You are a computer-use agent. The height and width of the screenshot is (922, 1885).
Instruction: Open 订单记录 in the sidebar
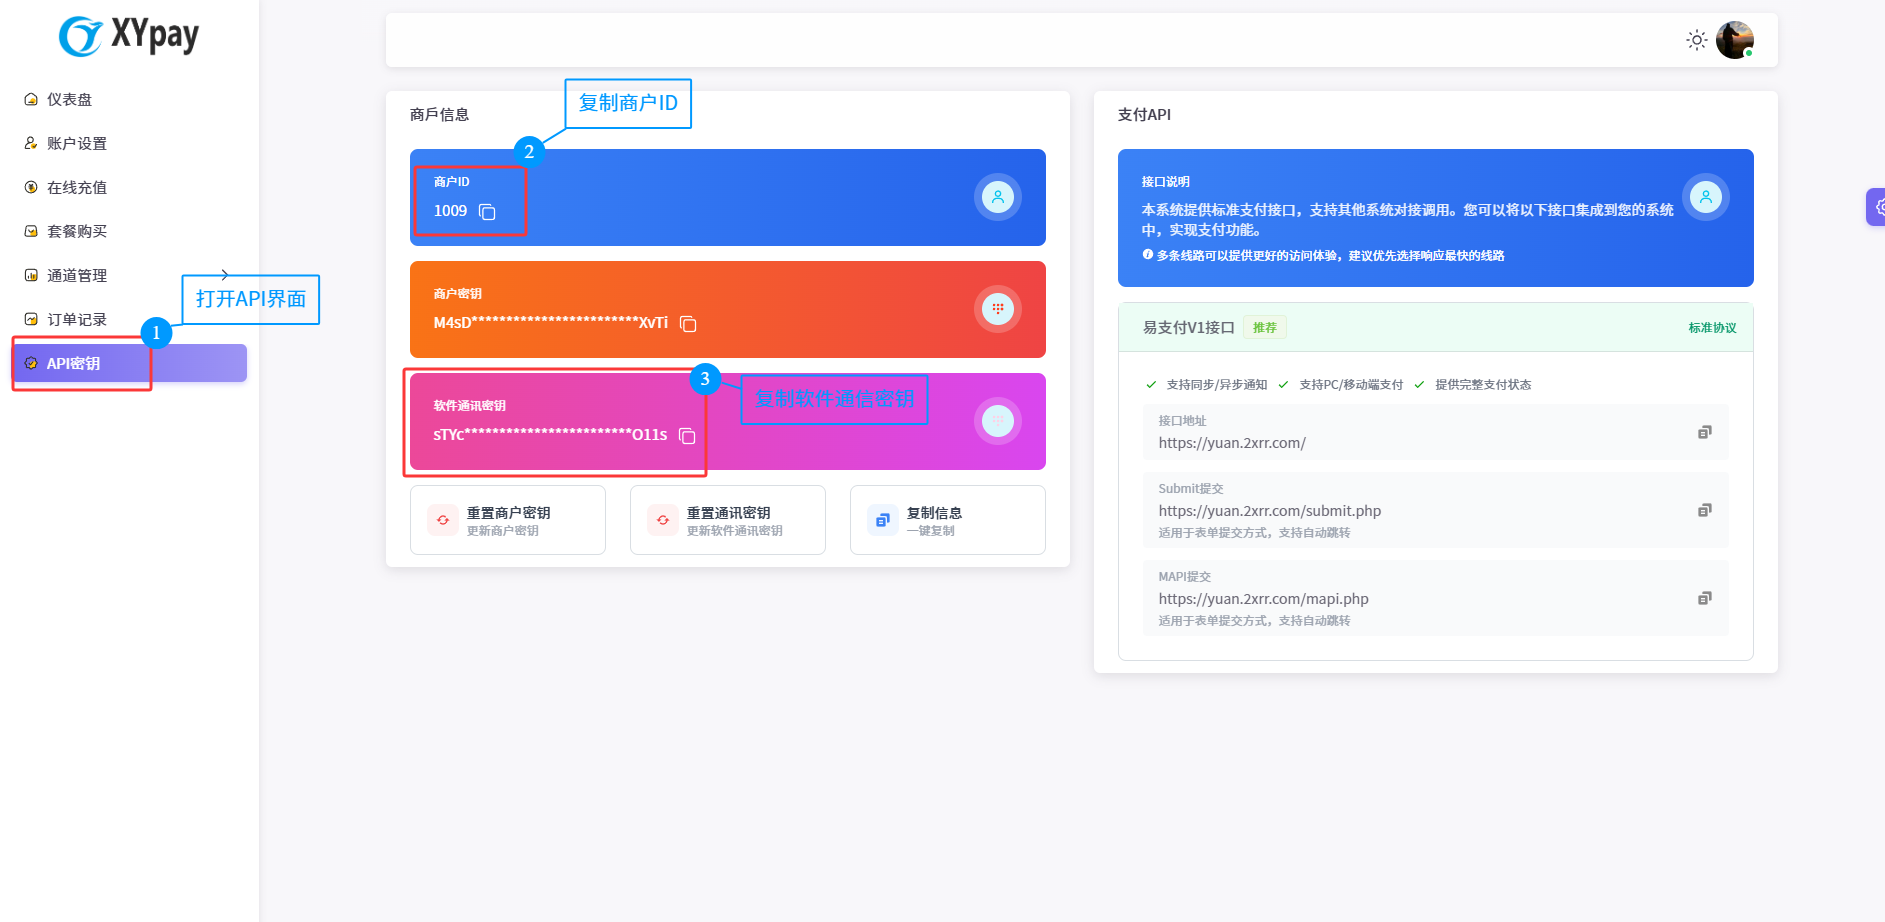point(76,320)
